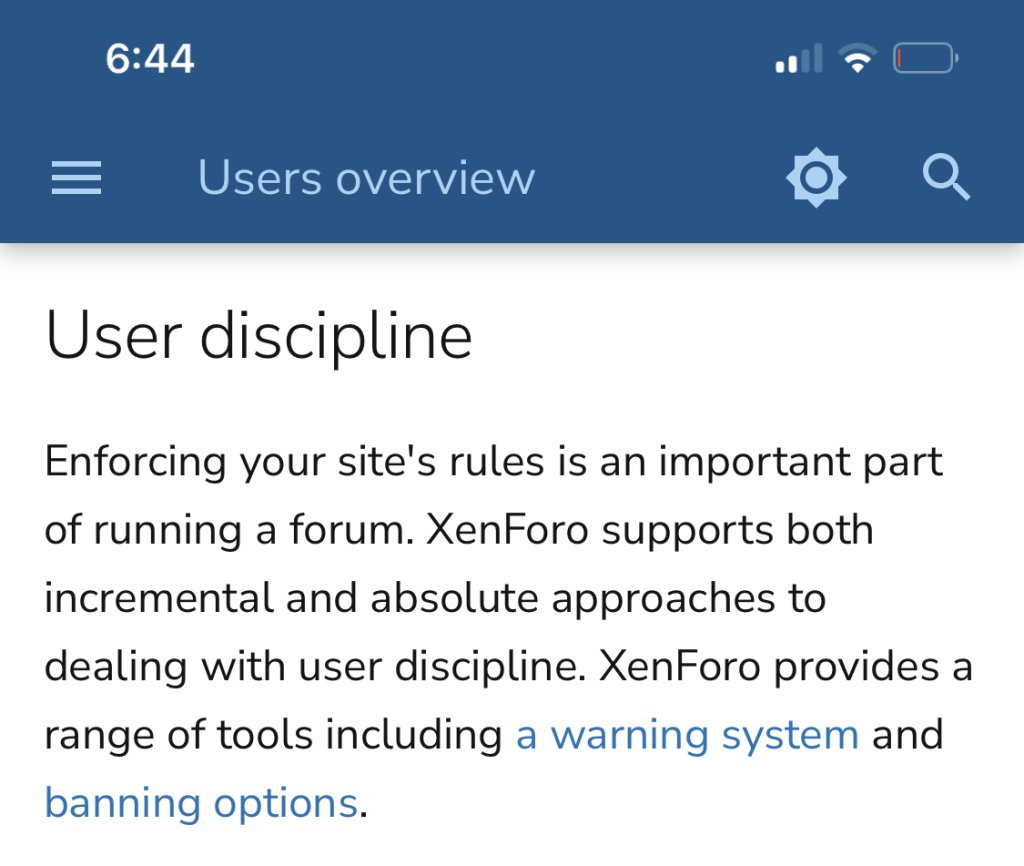The image size is (1024, 866).
Task: Tap the cellular signal bars icon
Action: click(x=798, y=60)
